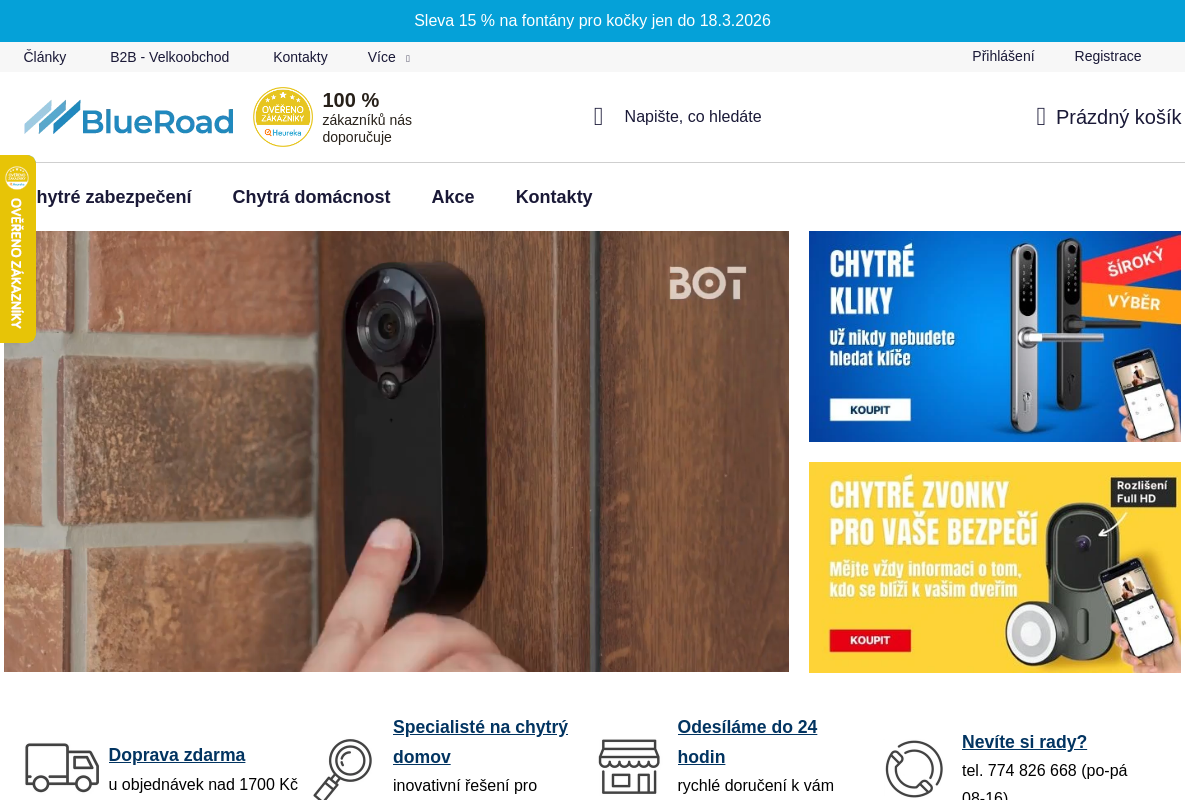Image resolution: width=1200 pixels, height=800 pixels.
Task: Click Koupit on Chytré kliky banner
Action: pyautogui.click(x=870, y=409)
